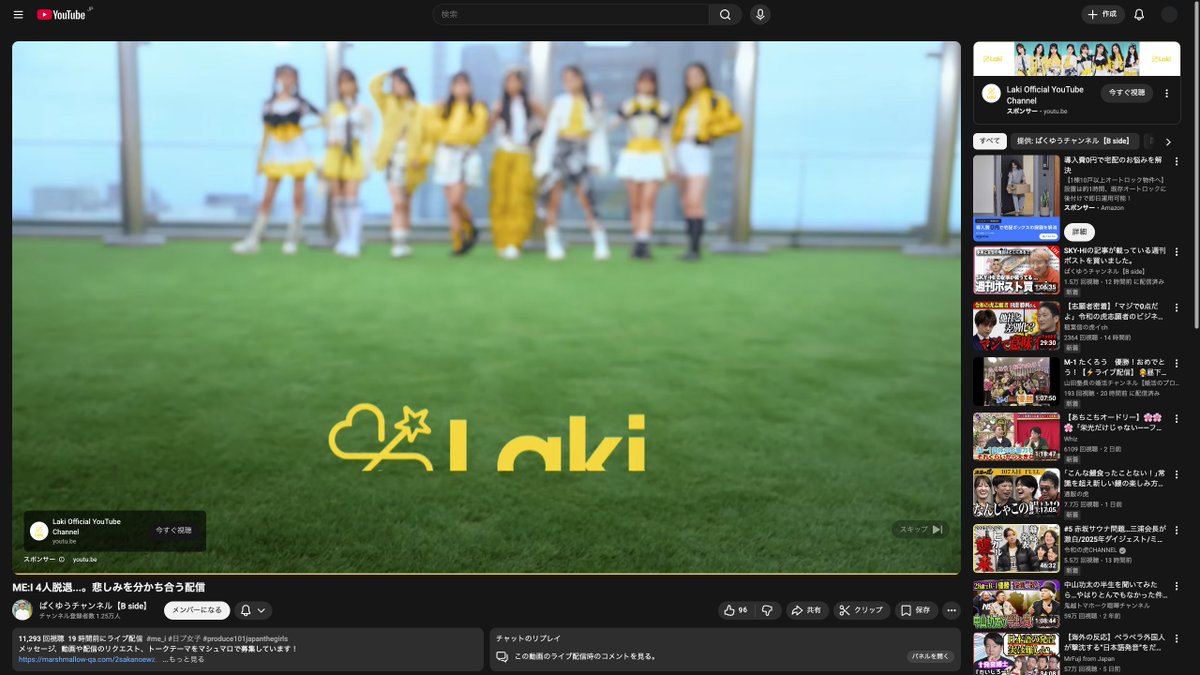Image resolution: width=1200 pixels, height=675 pixels.
Task: Click 今すぐ視聴 in the sidebar Laki card
Action: 1127,93
